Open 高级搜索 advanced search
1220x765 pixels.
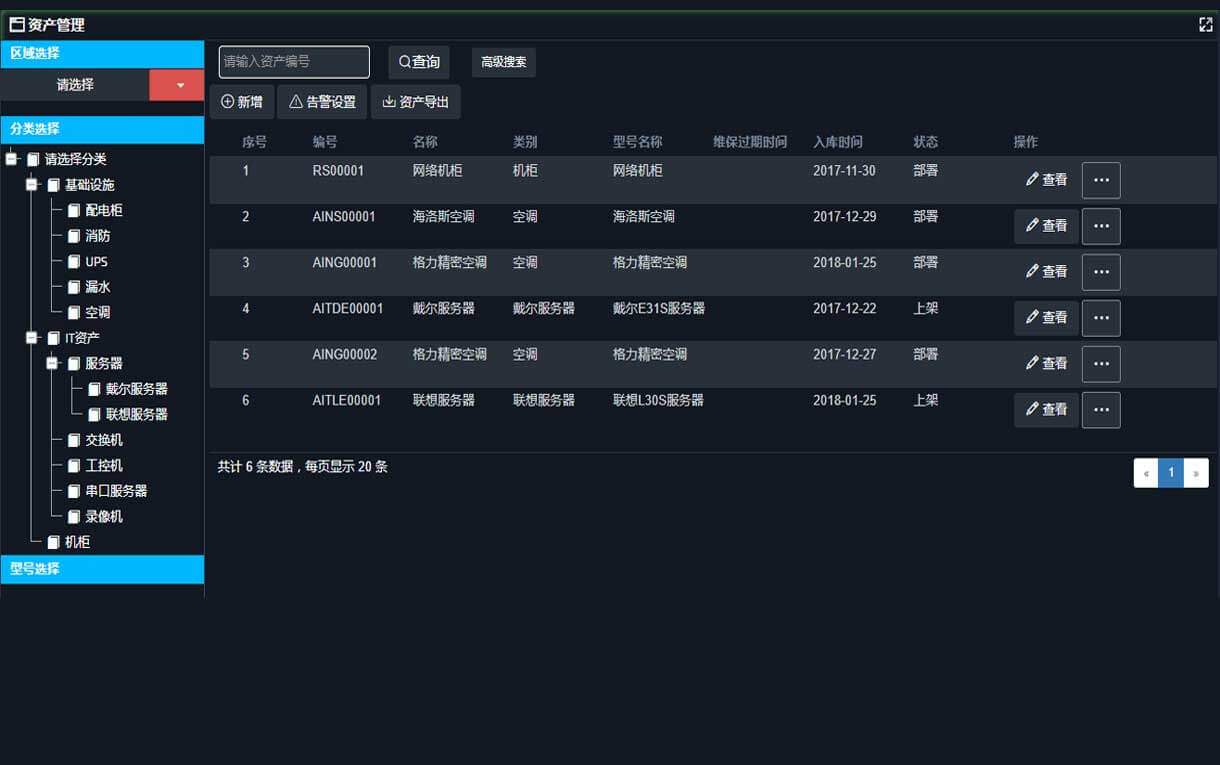(504, 62)
